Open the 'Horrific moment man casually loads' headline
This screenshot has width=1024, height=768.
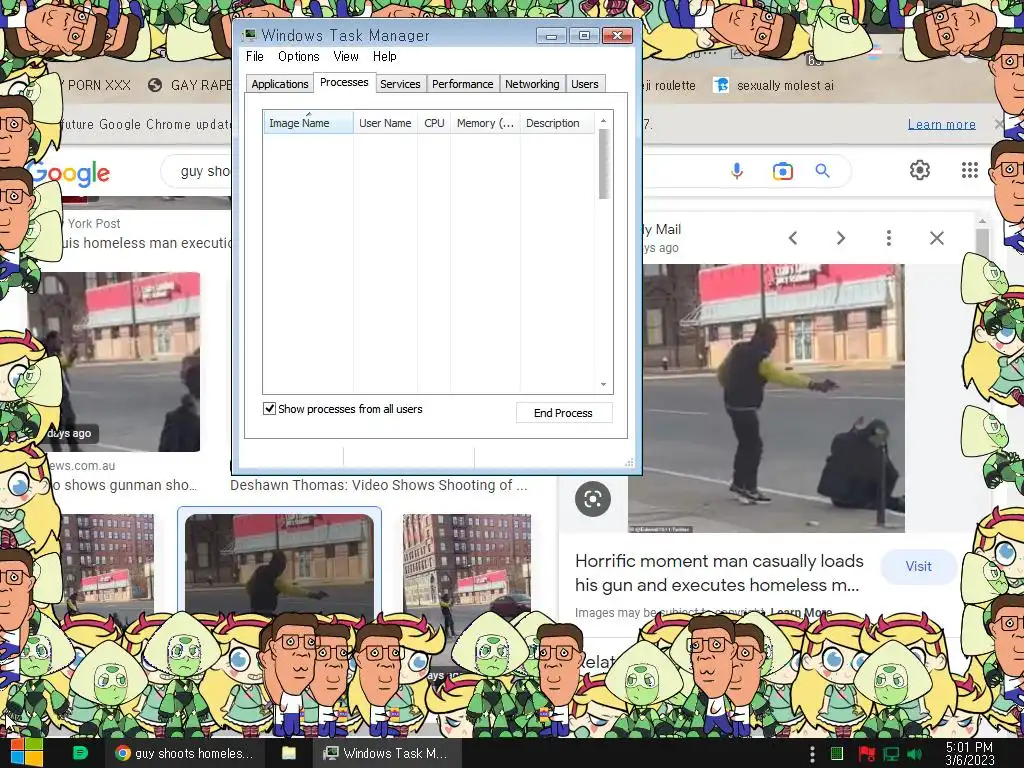pos(719,573)
